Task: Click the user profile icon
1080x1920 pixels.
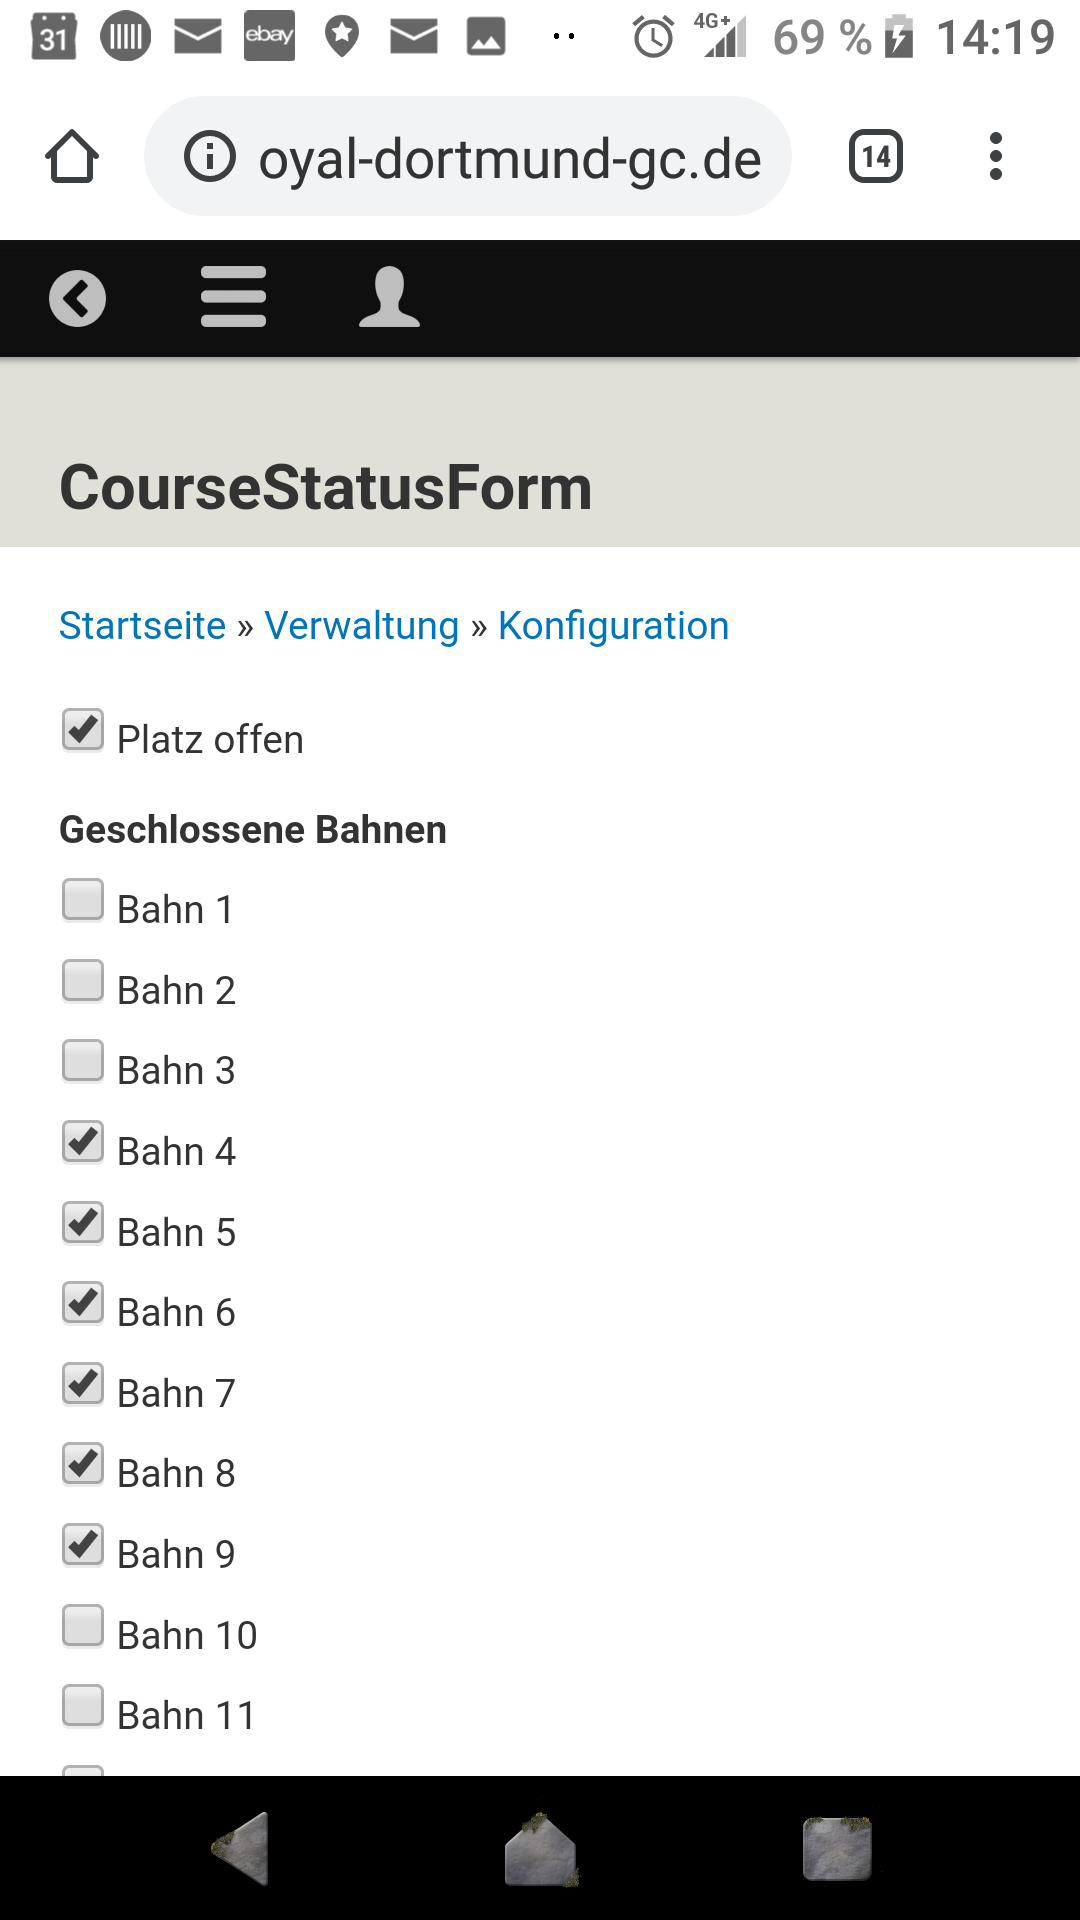Action: point(389,296)
